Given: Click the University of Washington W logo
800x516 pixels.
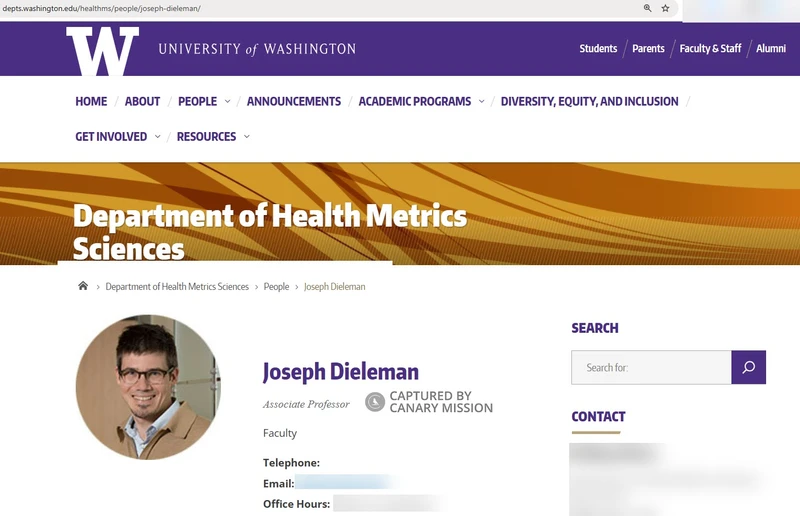Looking at the screenshot, I should pos(103,51).
